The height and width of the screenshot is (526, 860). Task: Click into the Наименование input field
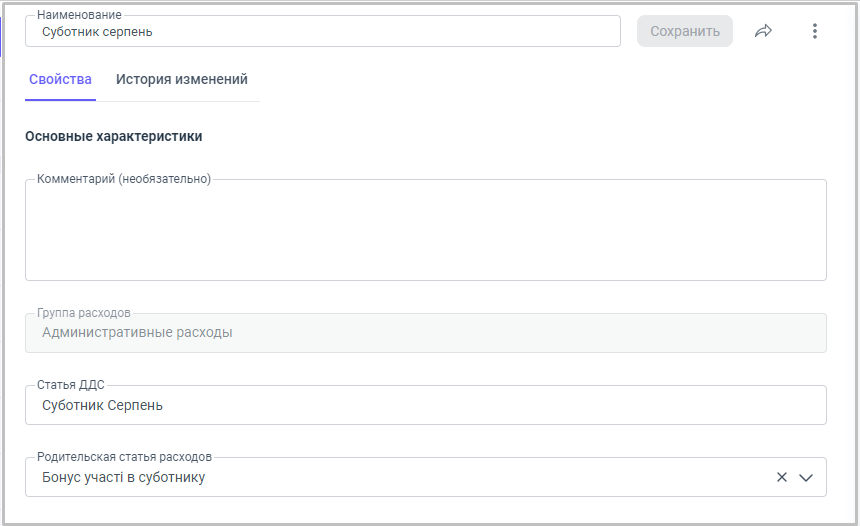(x=322, y=32)
